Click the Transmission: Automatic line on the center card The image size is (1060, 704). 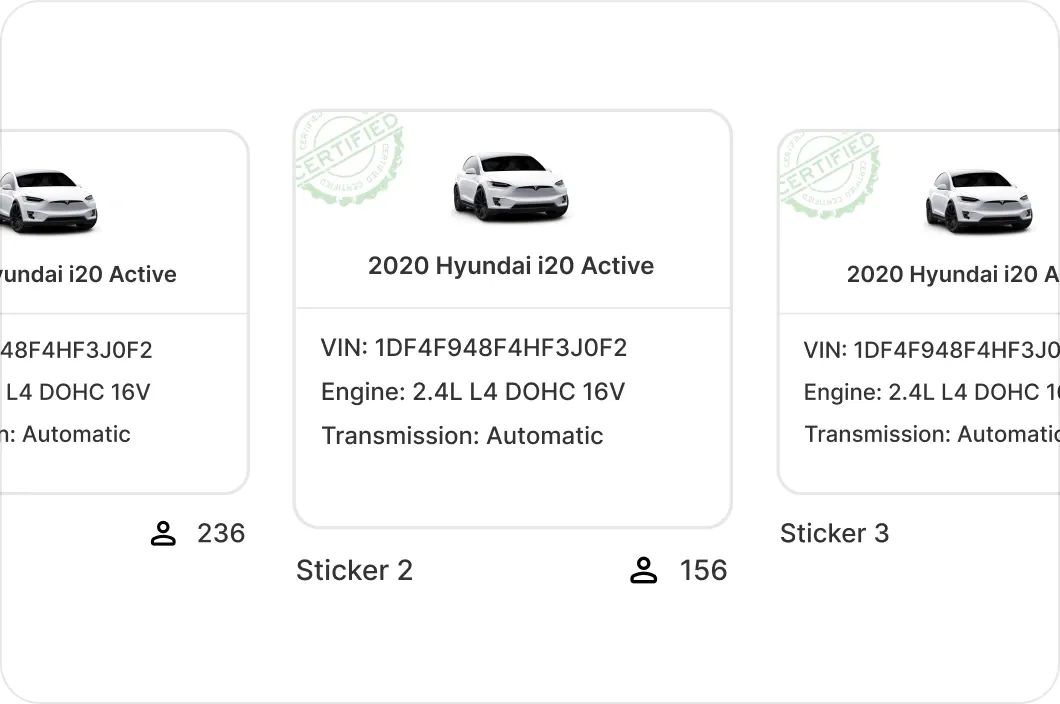coord(462,436)
